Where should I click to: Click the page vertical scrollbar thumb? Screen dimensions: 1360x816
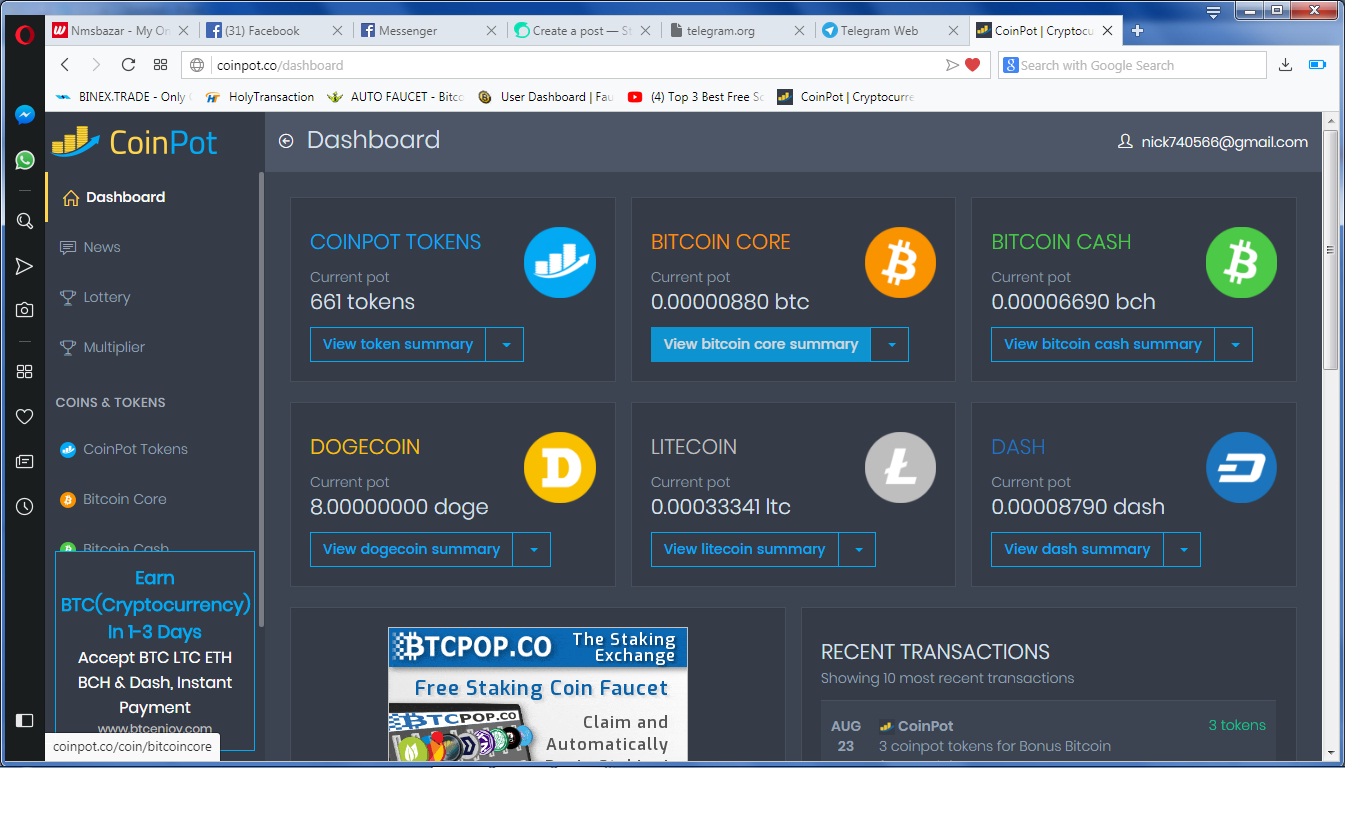click(x=1330, y=250)
